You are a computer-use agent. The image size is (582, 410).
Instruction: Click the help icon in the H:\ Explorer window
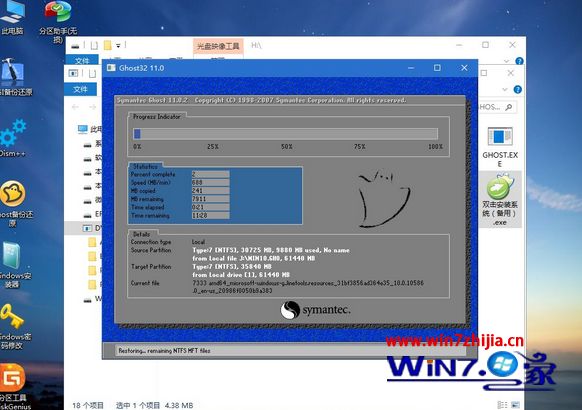(519, 60)
